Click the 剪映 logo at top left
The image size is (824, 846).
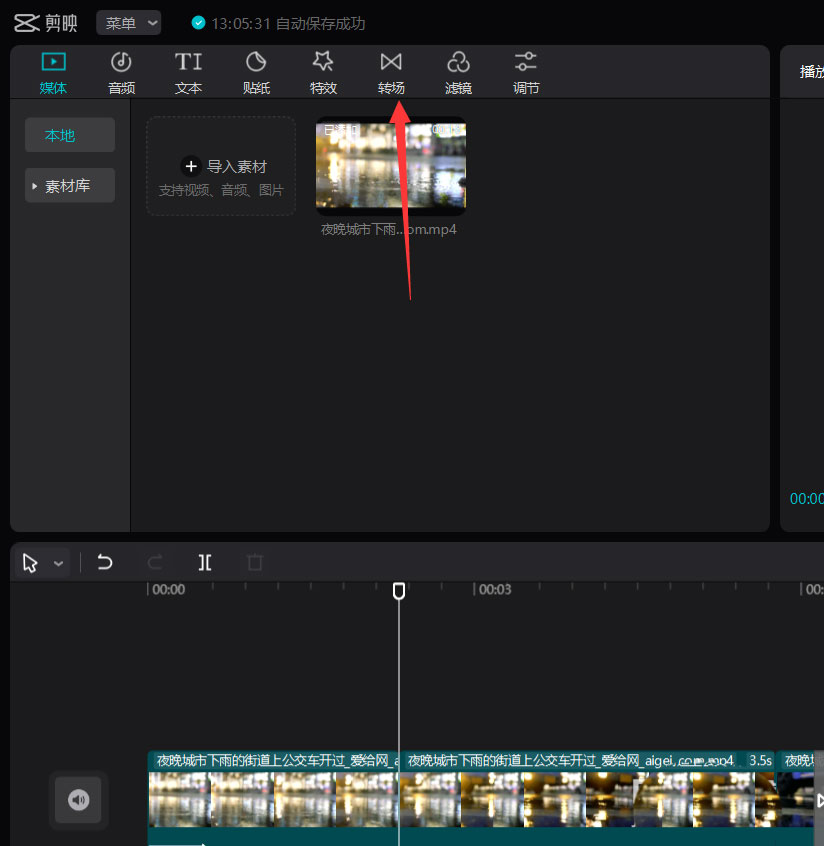[45, 23]
